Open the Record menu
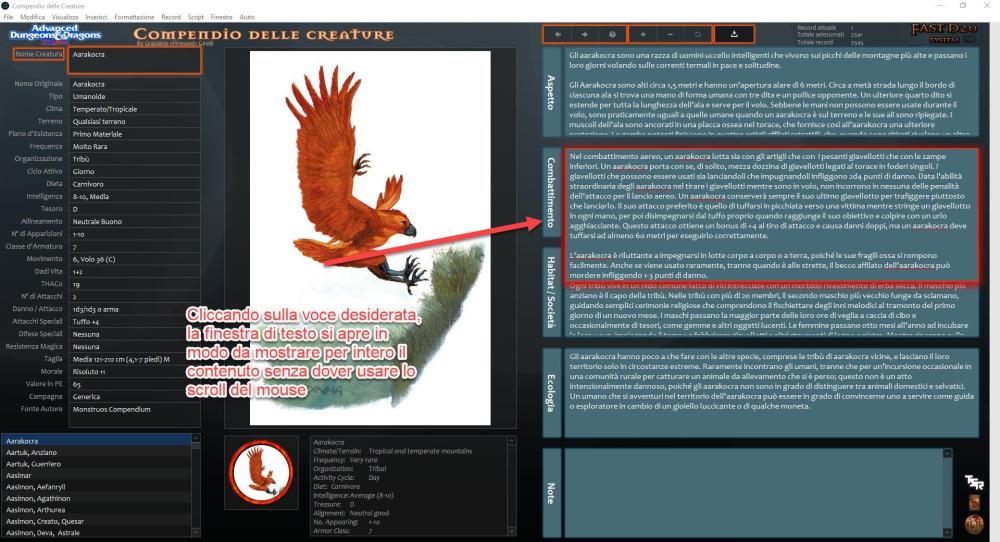This screenshot has width=1000, height=542. click(x=171, y=18)
